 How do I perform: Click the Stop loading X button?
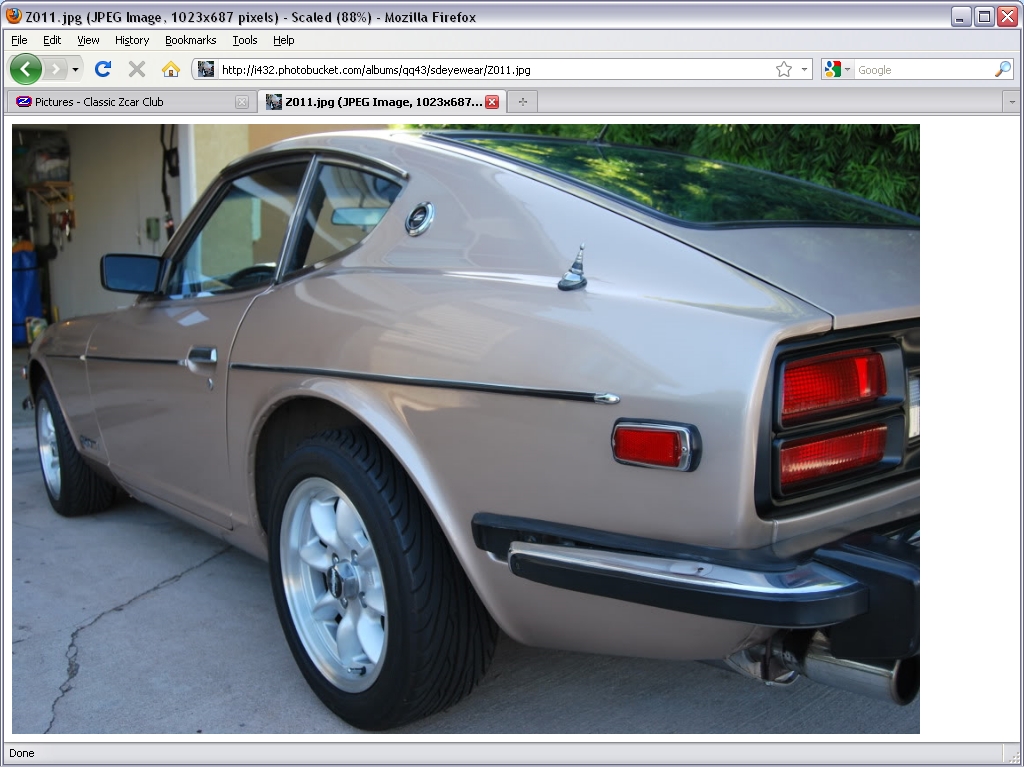click(137, 69)
